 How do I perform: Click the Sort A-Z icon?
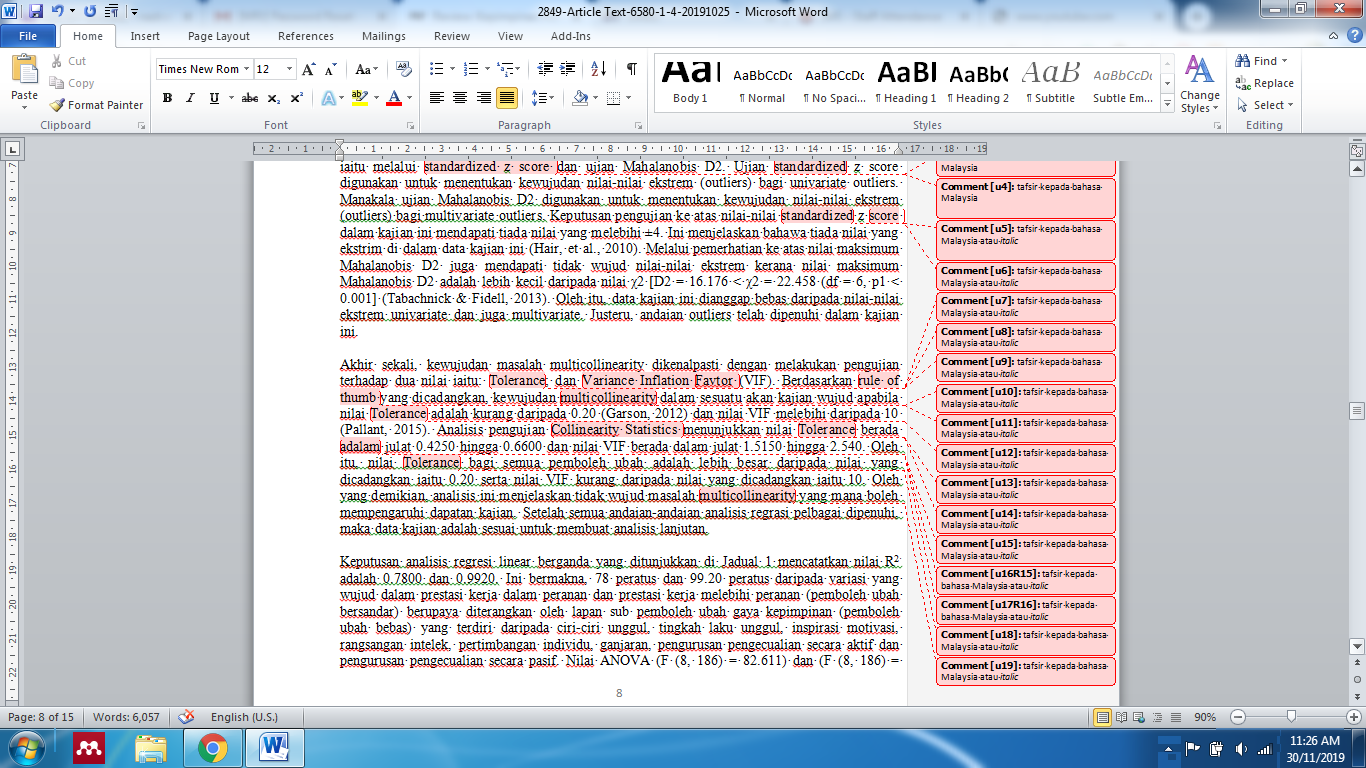tap(598, 69)
